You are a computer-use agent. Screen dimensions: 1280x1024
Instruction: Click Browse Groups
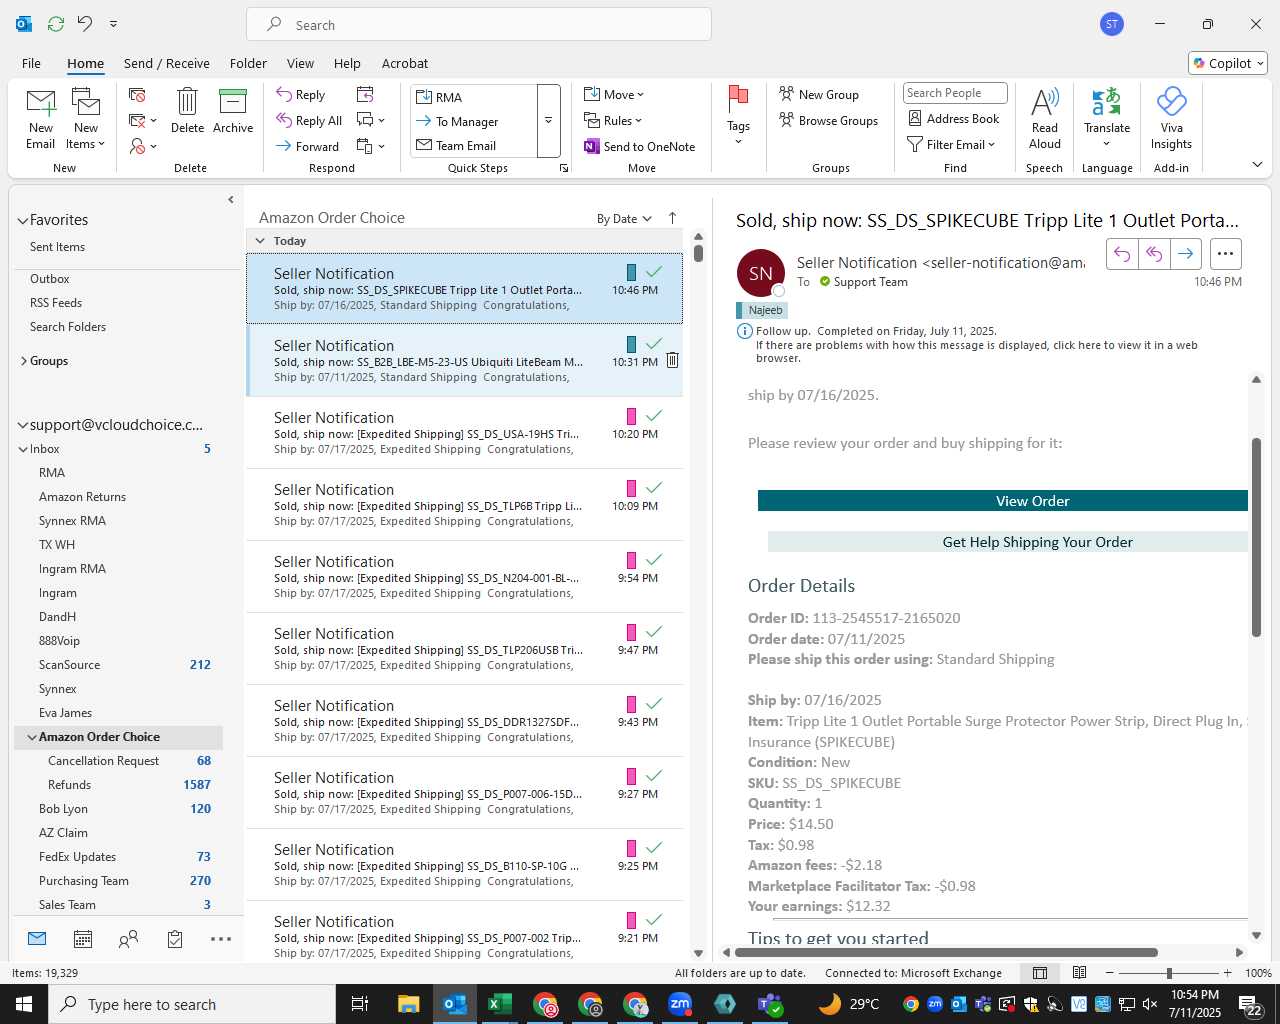pyautogui.click(x=828, y=120)
